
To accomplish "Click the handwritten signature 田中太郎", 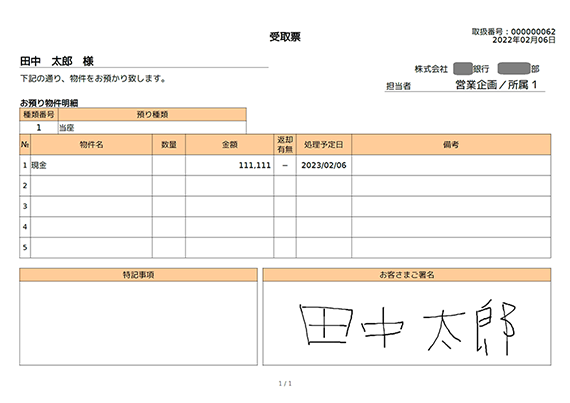I will pyautogui.click(x=408, y=328).
